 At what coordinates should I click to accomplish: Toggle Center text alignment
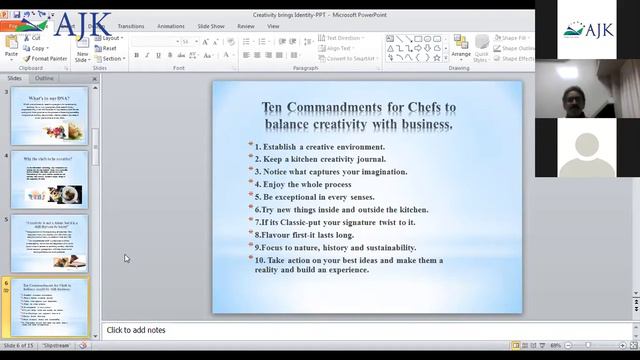tap(257, 55)
